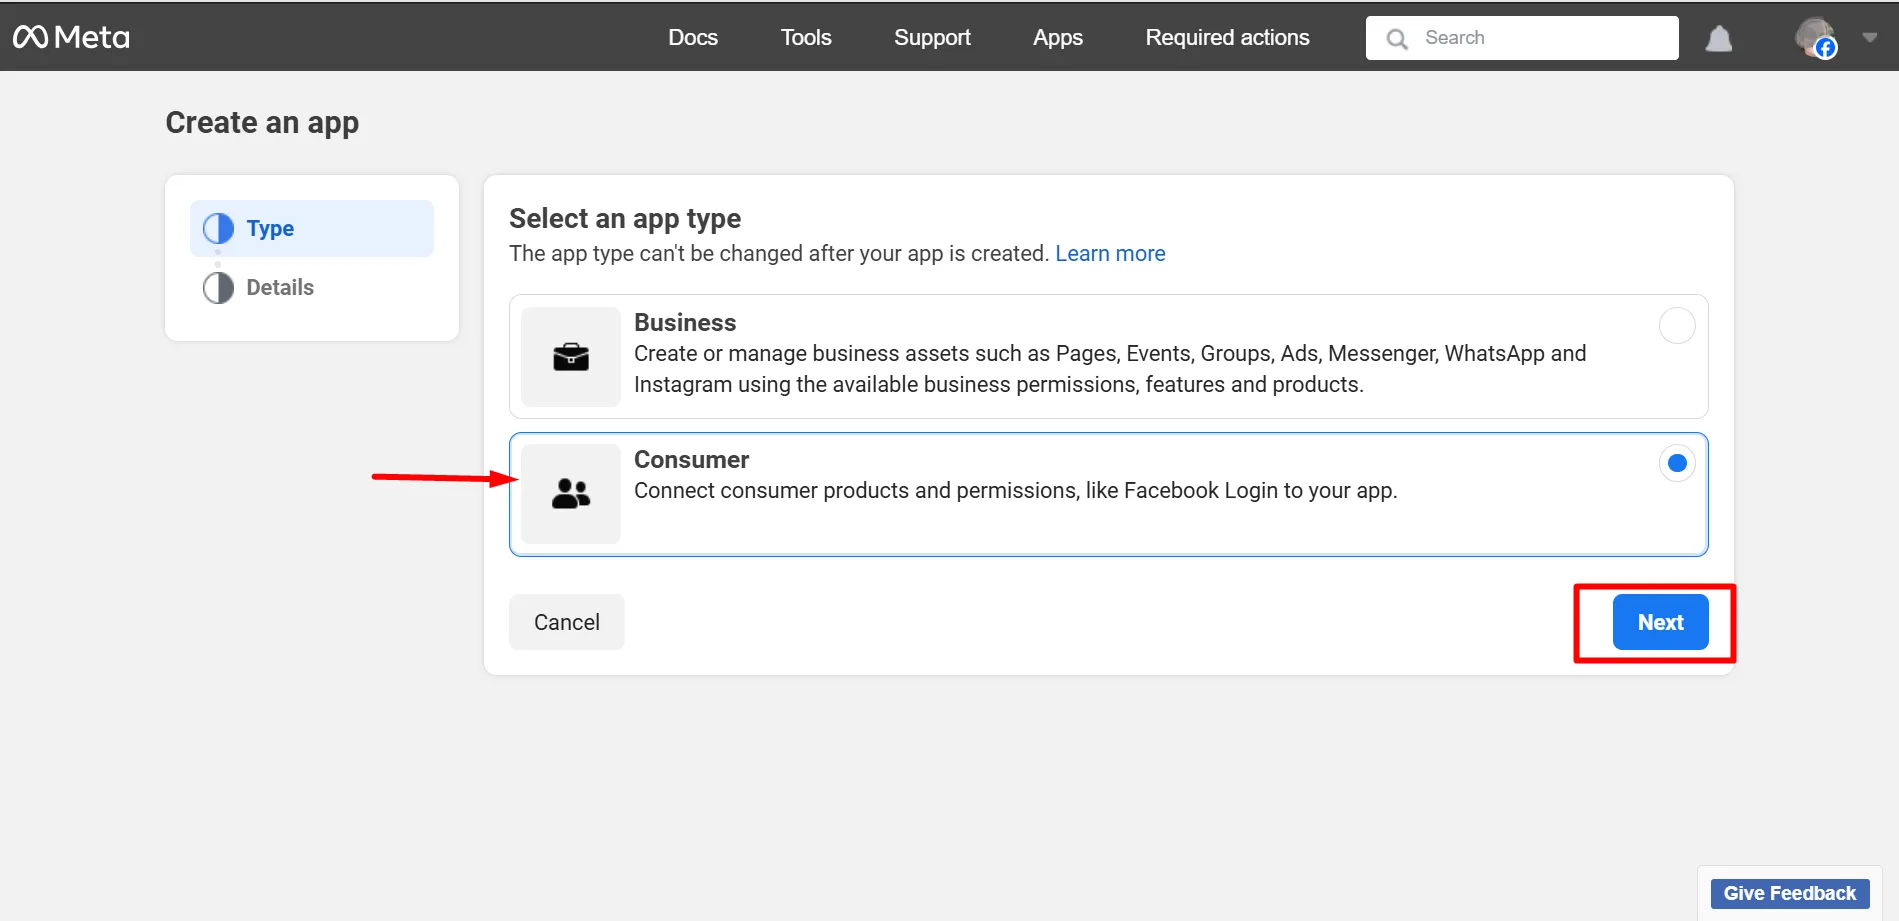Click the Consumer heading text
The width and height of the screenshot is (1899, 921).
point(691,459)
